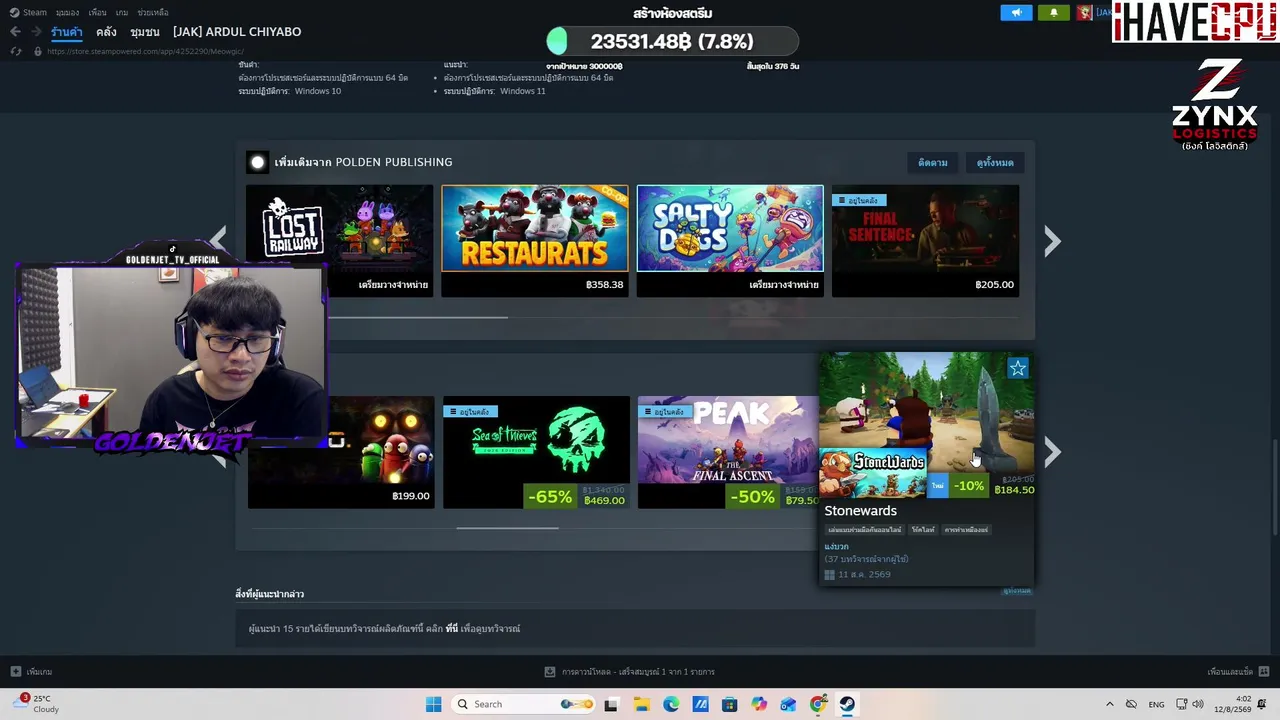Open the Lost Railway game card
The image size is (1280, 720).
[x=340, y=241]
